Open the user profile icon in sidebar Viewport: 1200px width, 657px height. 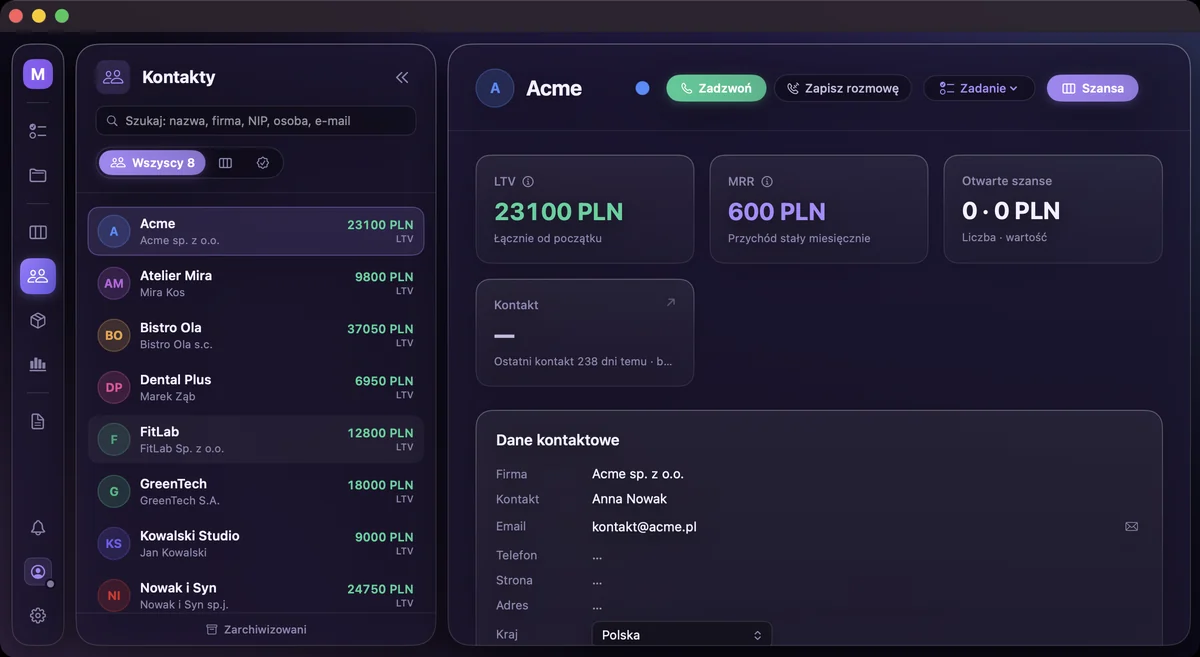(x=38, y=572)
